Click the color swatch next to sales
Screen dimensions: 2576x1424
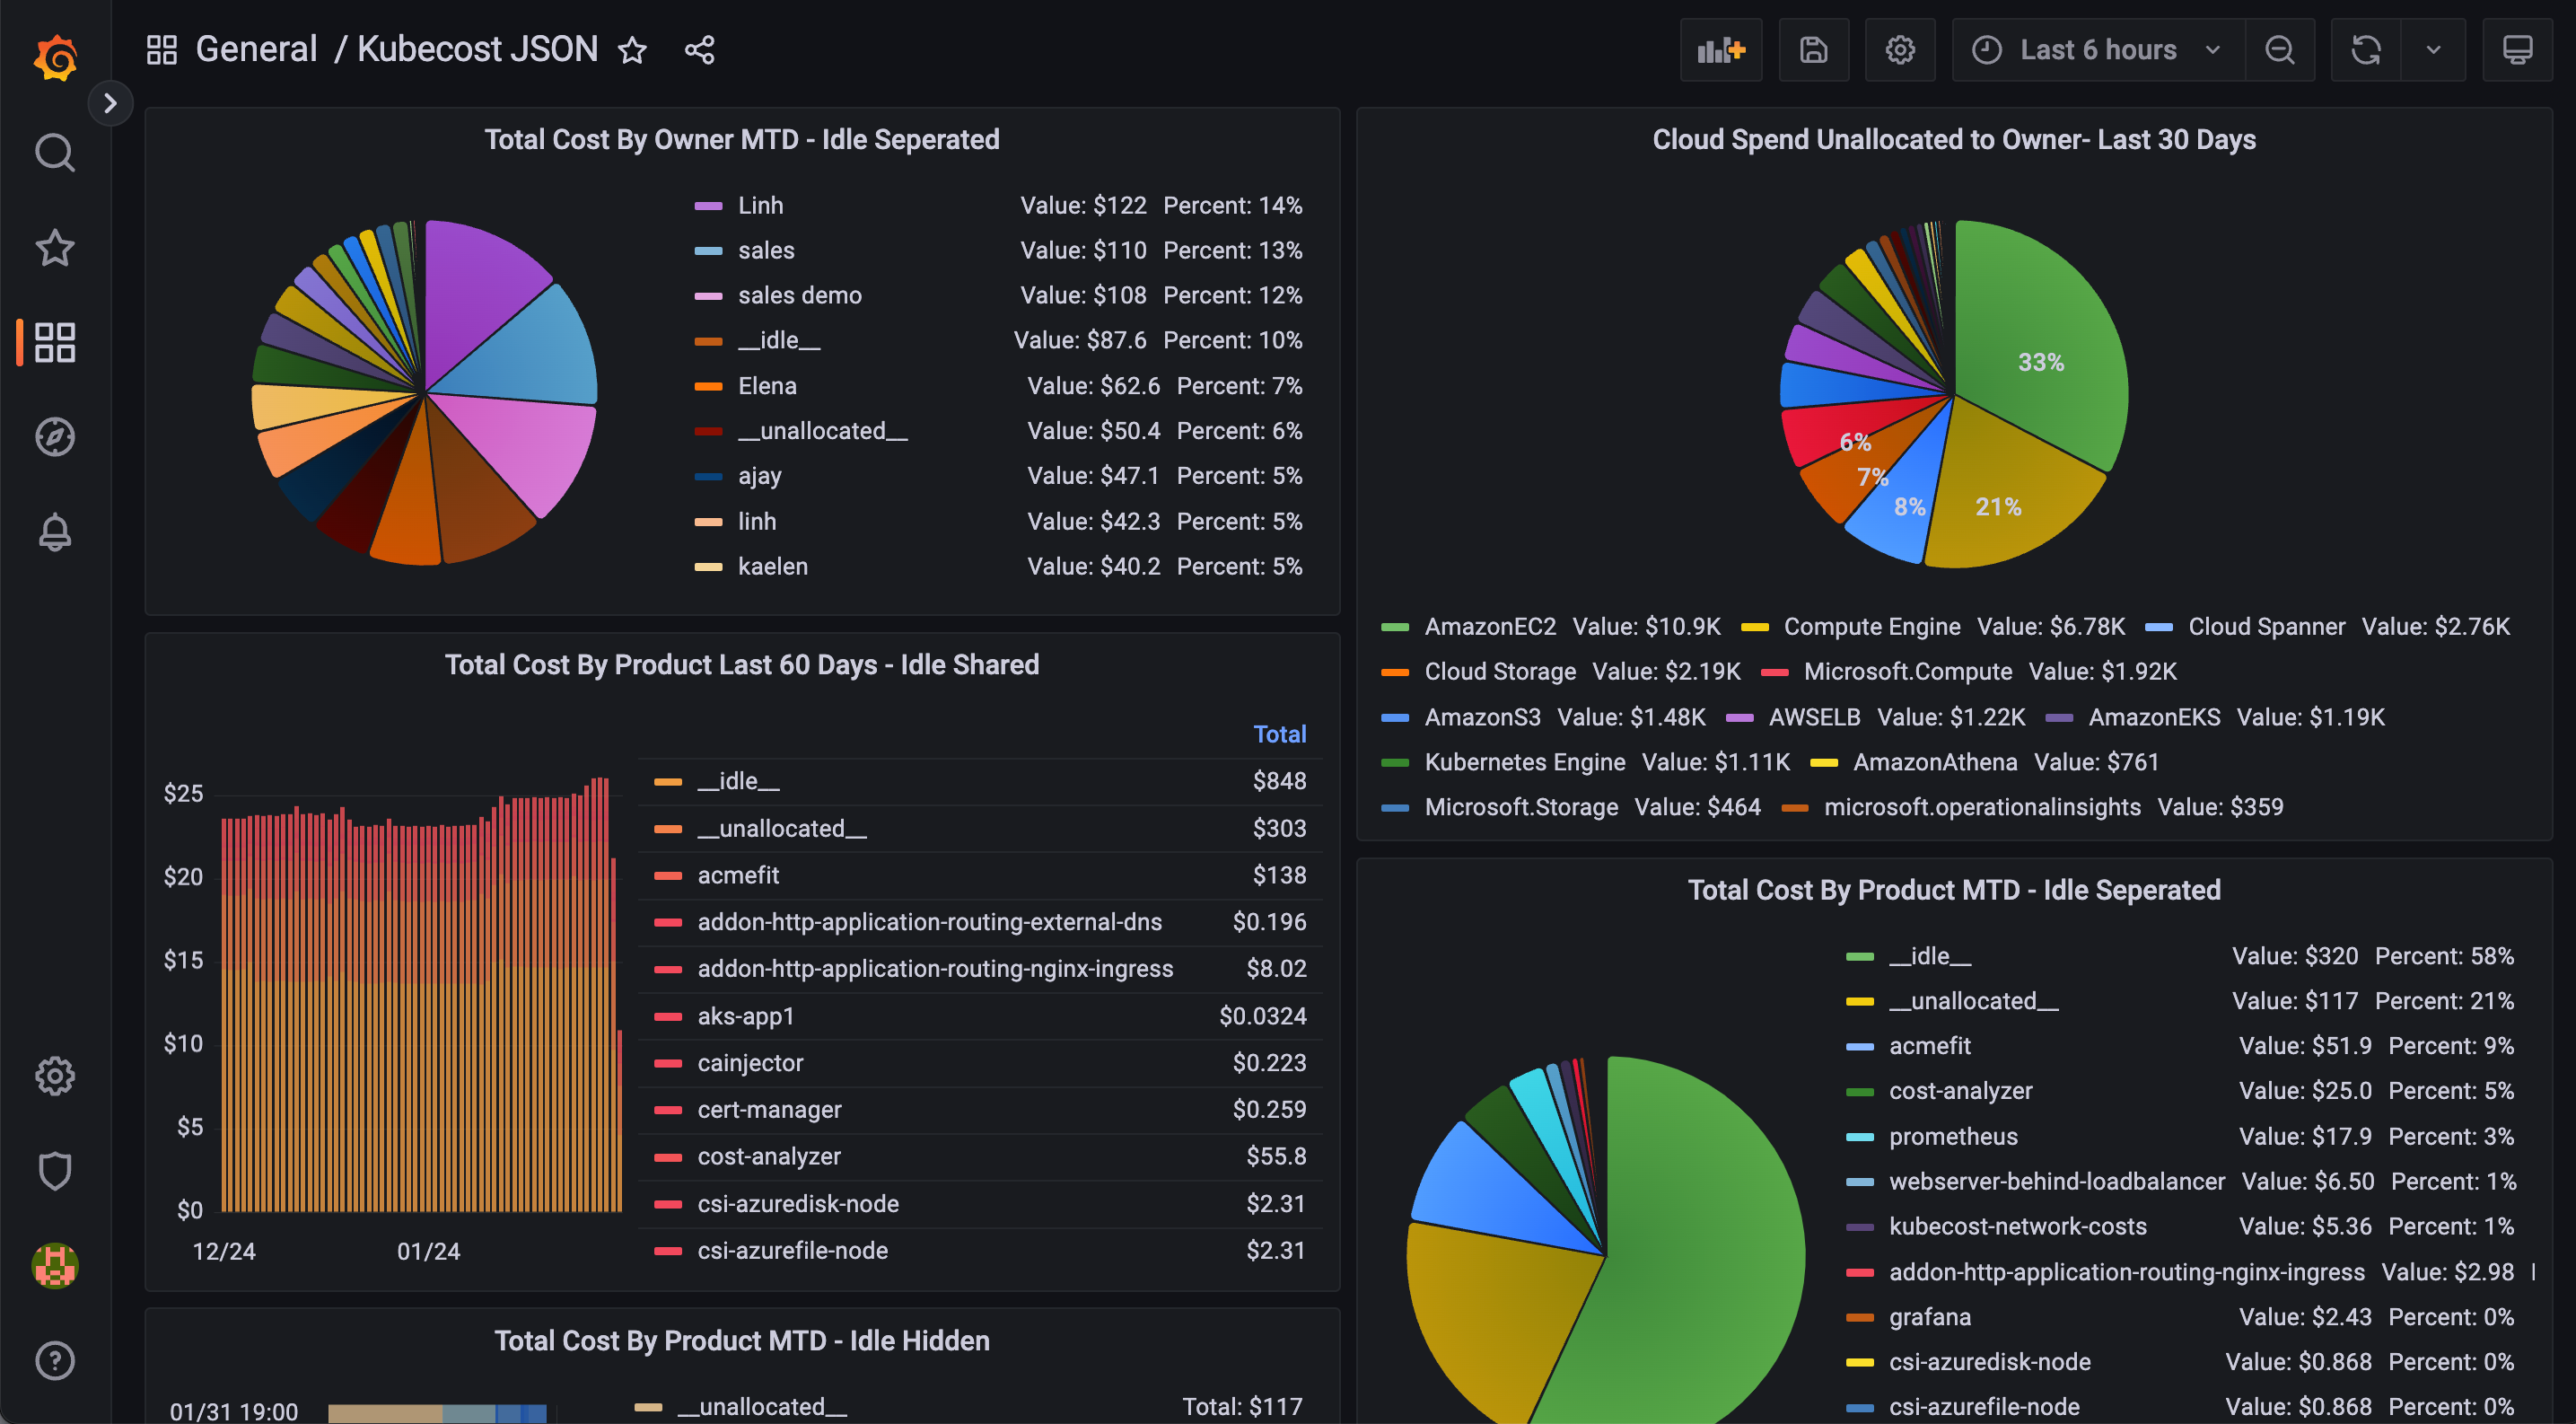tap(710, 250)
